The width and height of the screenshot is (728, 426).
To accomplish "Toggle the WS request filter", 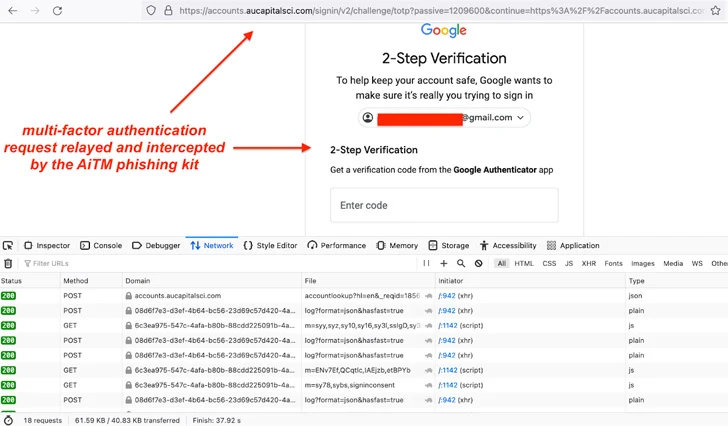I will pyautogui.click(x=697, y=264).
